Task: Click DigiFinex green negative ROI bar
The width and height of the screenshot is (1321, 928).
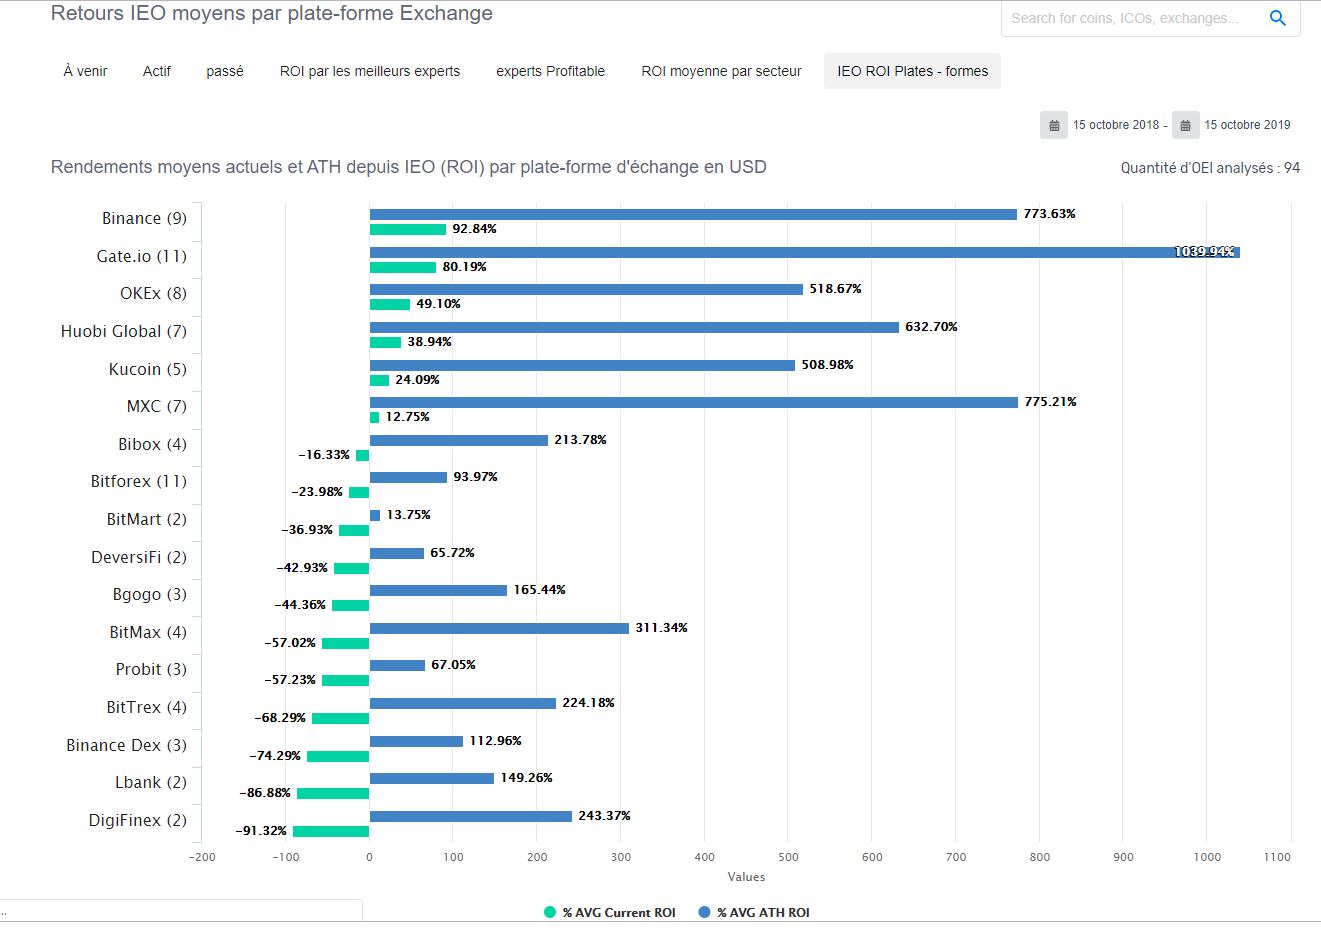Action: pos(331,831)
